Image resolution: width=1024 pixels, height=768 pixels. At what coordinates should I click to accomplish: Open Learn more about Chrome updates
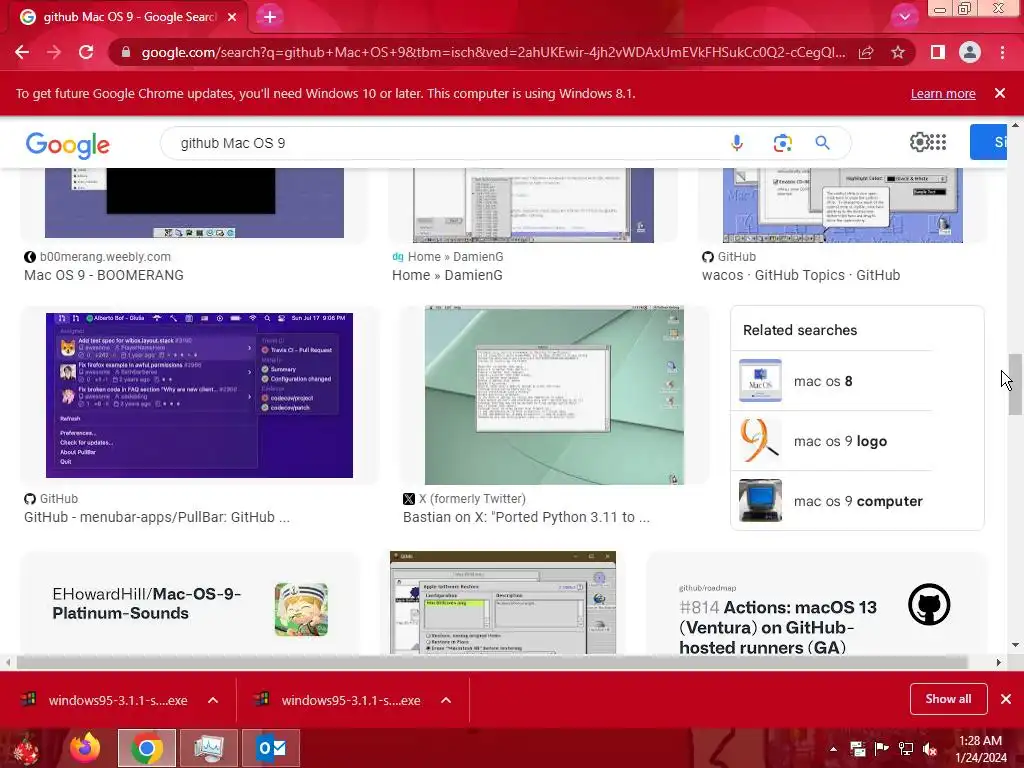pyautogui.click(x=943, y=93)
